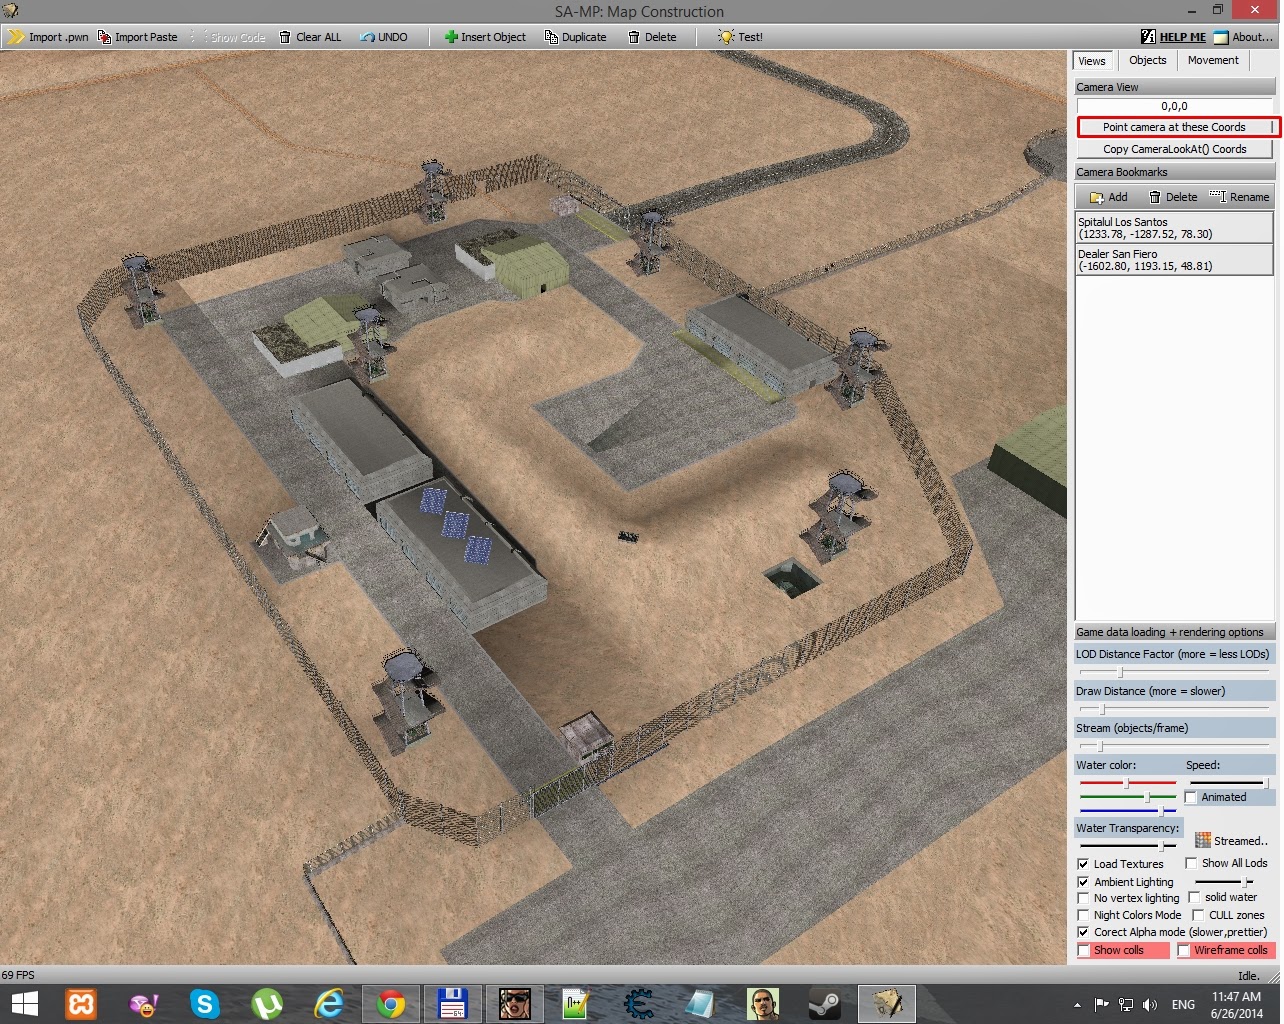The height and width of the screenshot is (1024, 1284).
Task: Toggle Corect Alpha mode checkbox
Action: coord(1083,932)
